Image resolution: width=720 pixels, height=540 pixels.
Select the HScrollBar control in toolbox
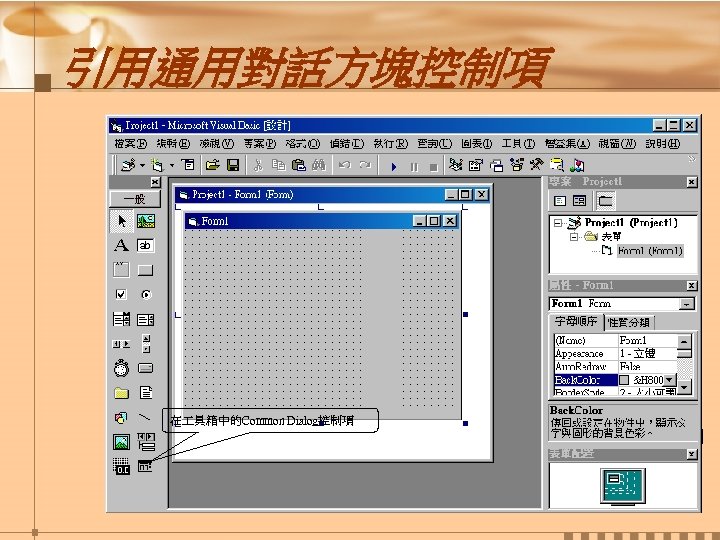tap(121, 343)
